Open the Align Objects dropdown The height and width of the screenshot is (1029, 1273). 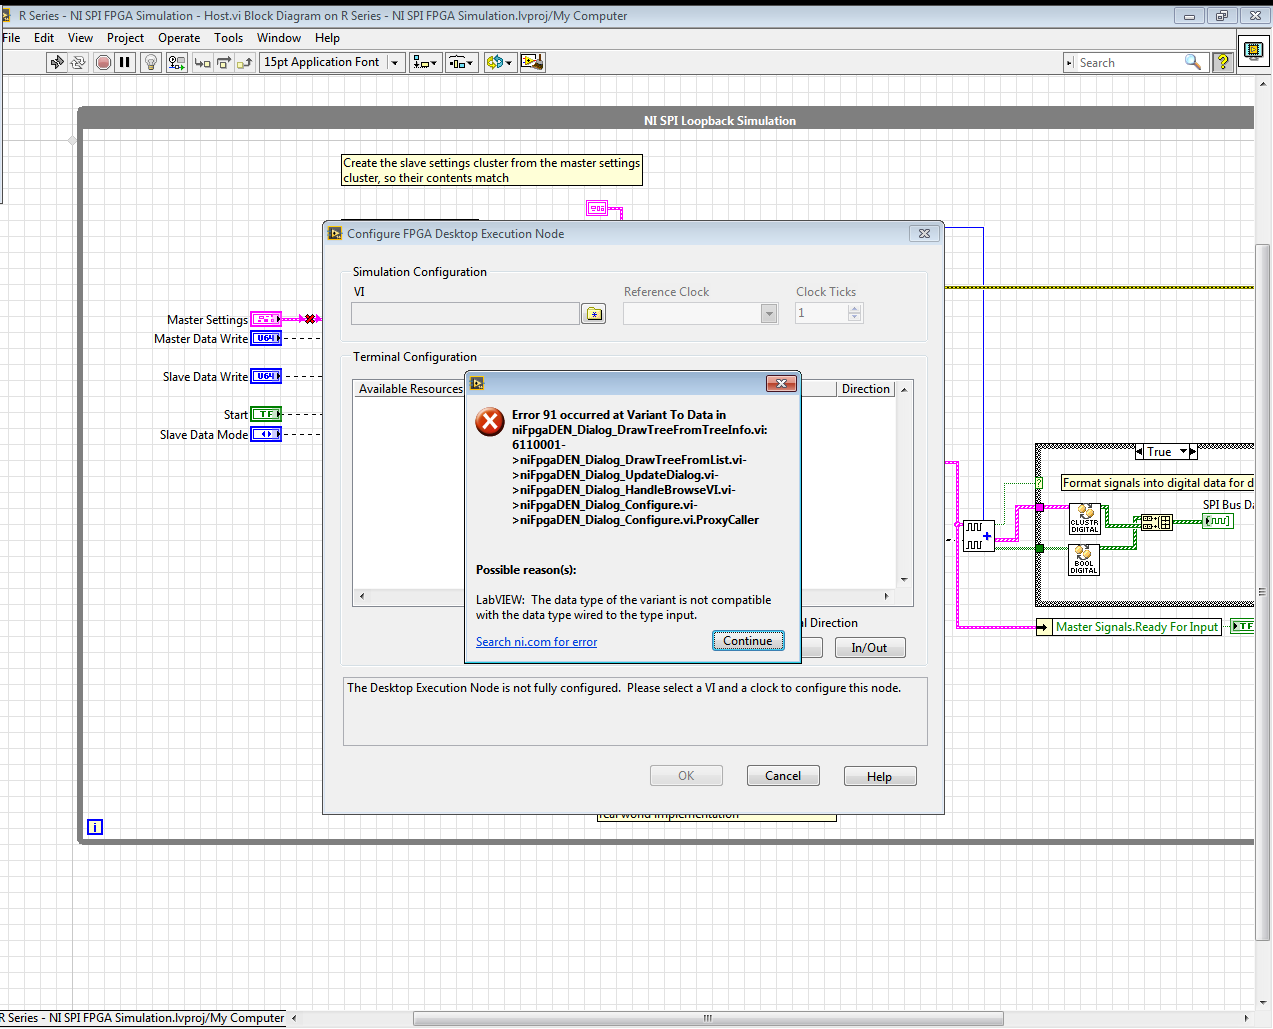(x=425, y=62)
